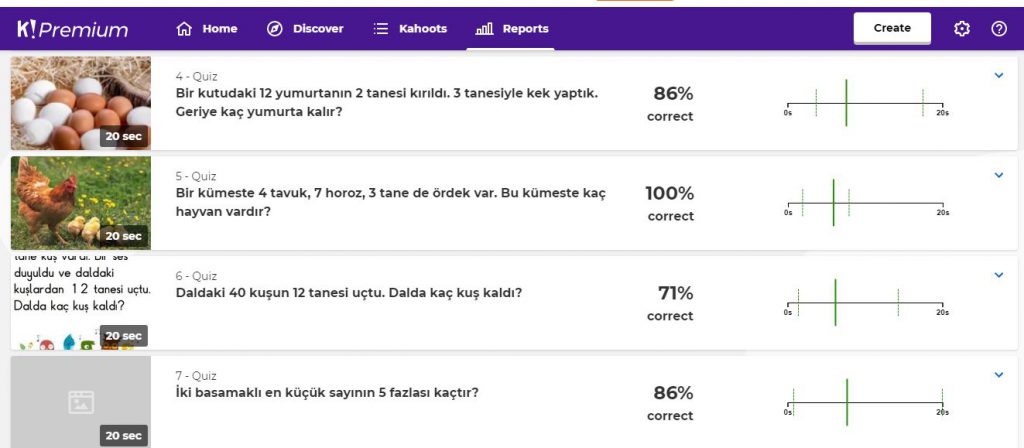The image size is (1024, 448).
Task: Click the '7 - Quiz' label
Action: [196, 376]
